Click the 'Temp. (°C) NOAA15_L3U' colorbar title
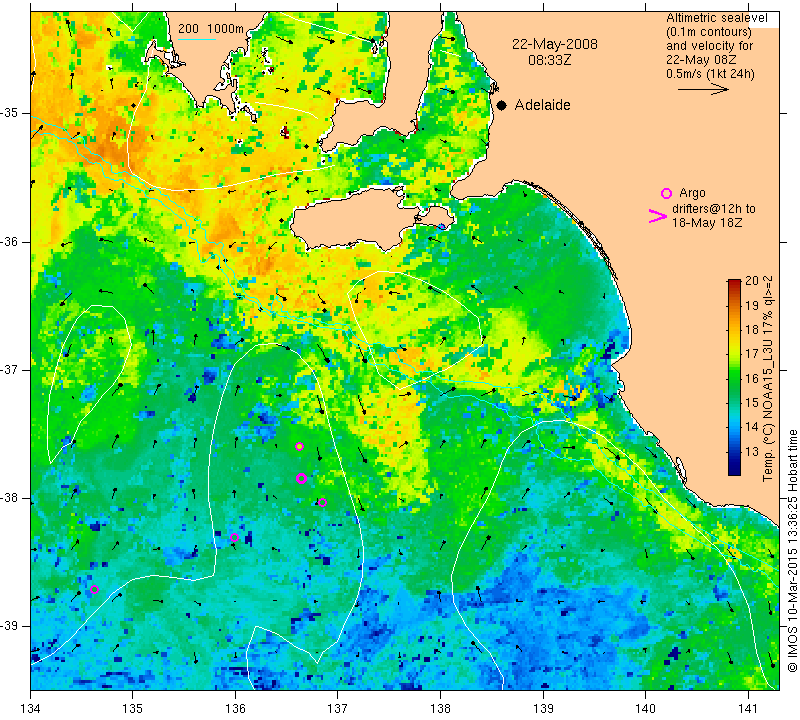Image resolution: width=800 pixels, height=720 pixels. (768, 378)
